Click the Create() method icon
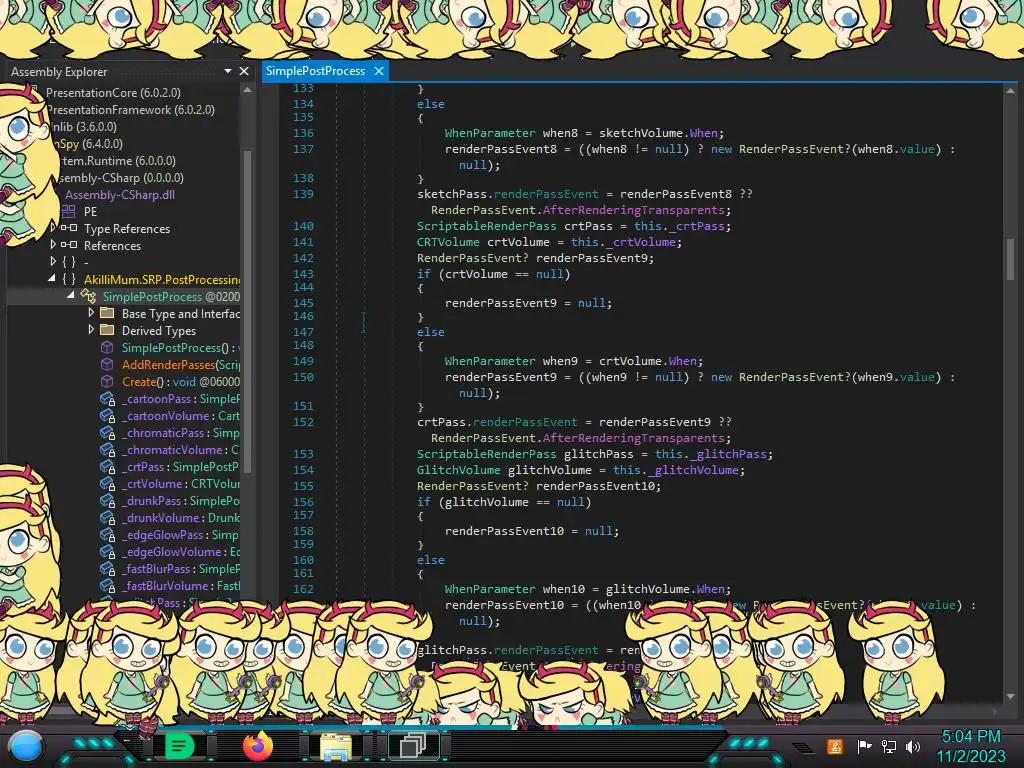Viewport: 1024px width, 768px height. point(107,381)
